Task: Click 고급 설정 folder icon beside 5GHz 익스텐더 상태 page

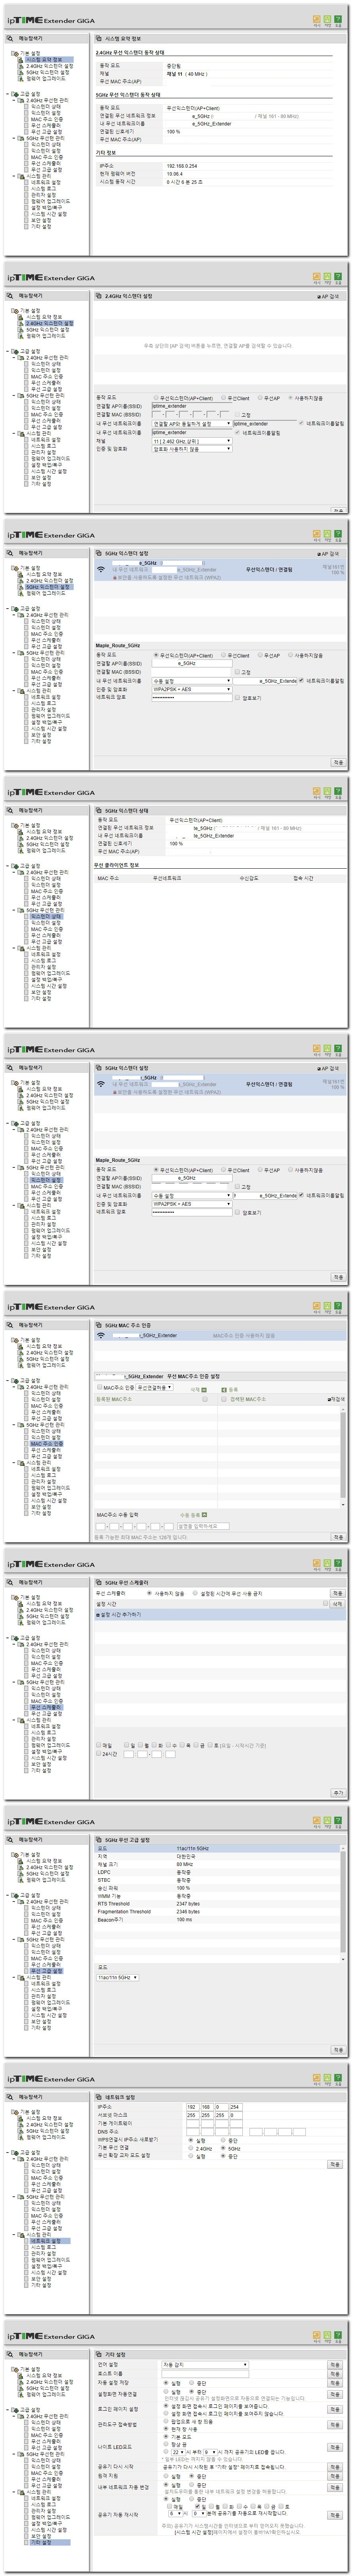Action: click(14, 866)
